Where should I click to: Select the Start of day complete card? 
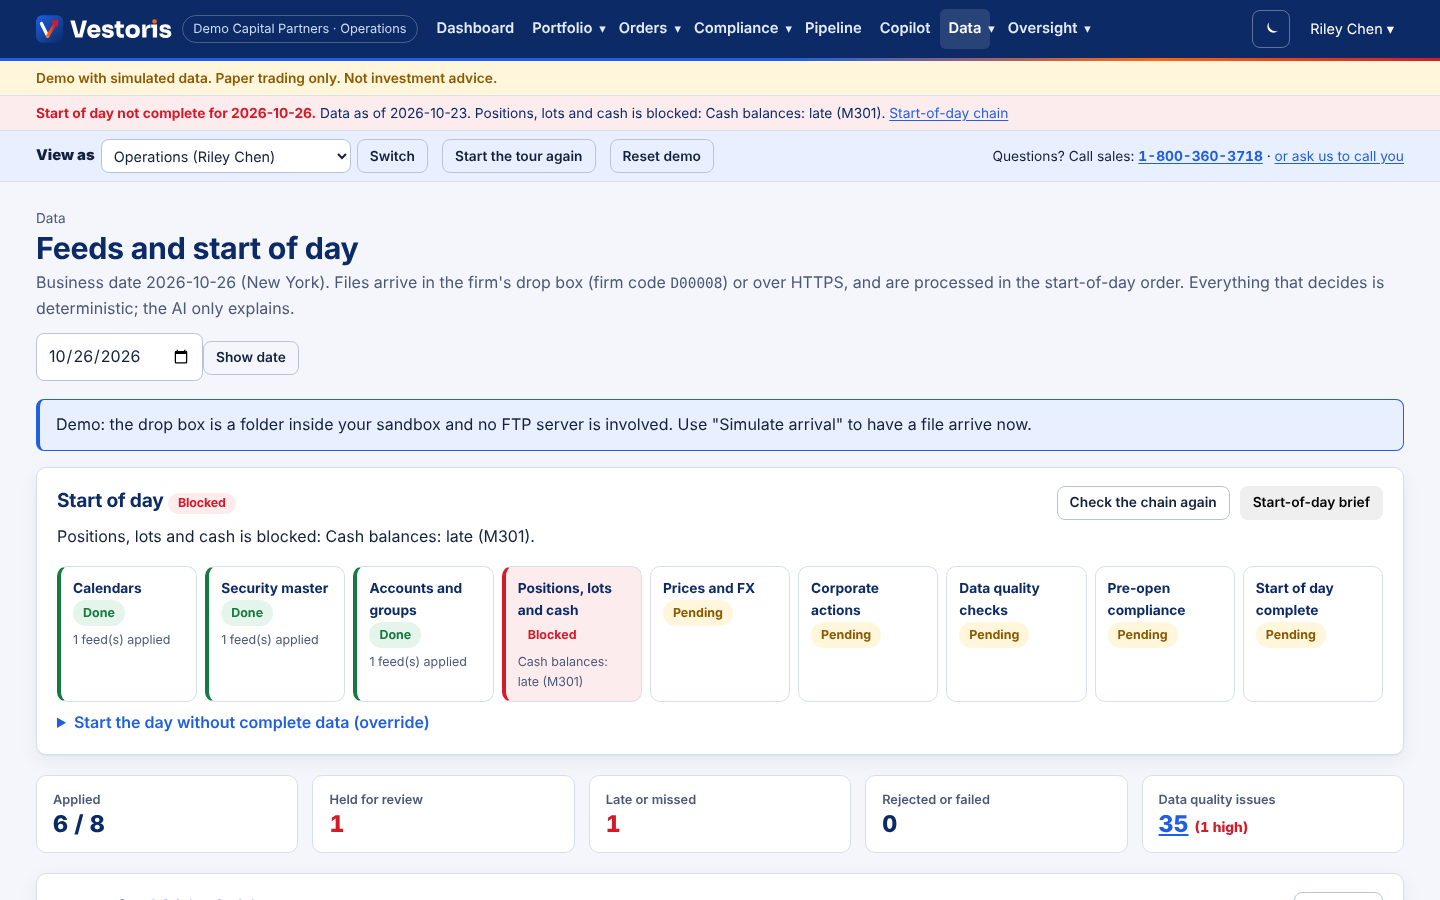pyautogui.click(x=1313, y=634)
